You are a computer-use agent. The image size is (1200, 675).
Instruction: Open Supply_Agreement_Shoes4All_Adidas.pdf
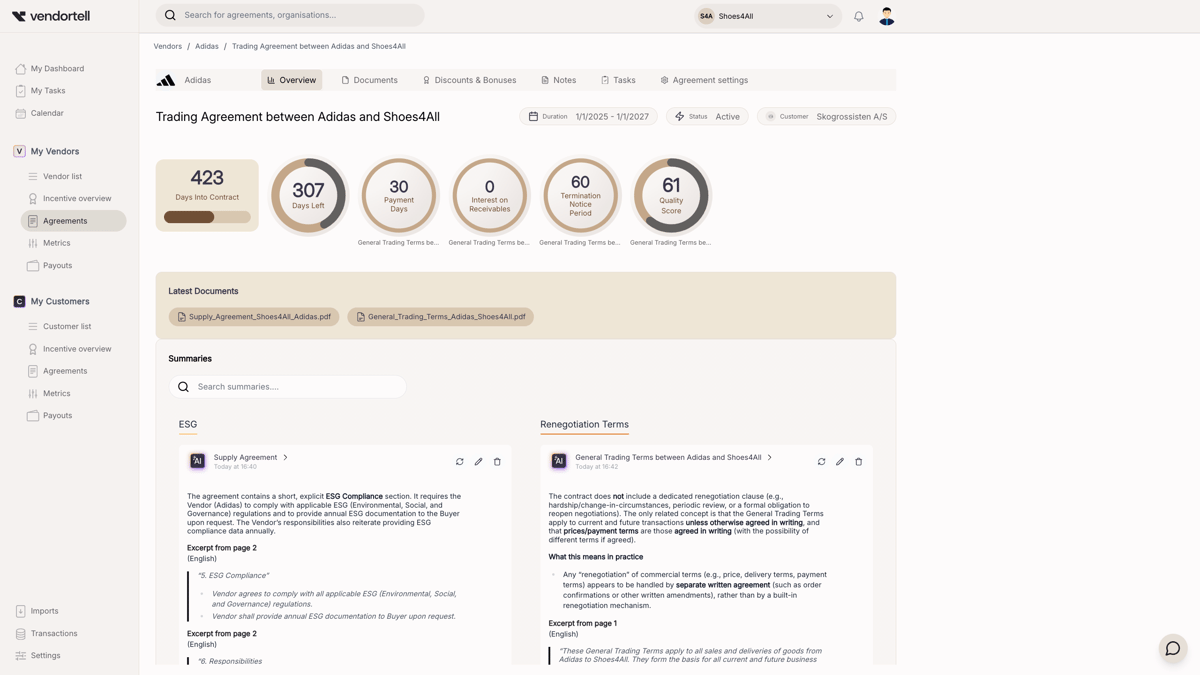(254, 316)
